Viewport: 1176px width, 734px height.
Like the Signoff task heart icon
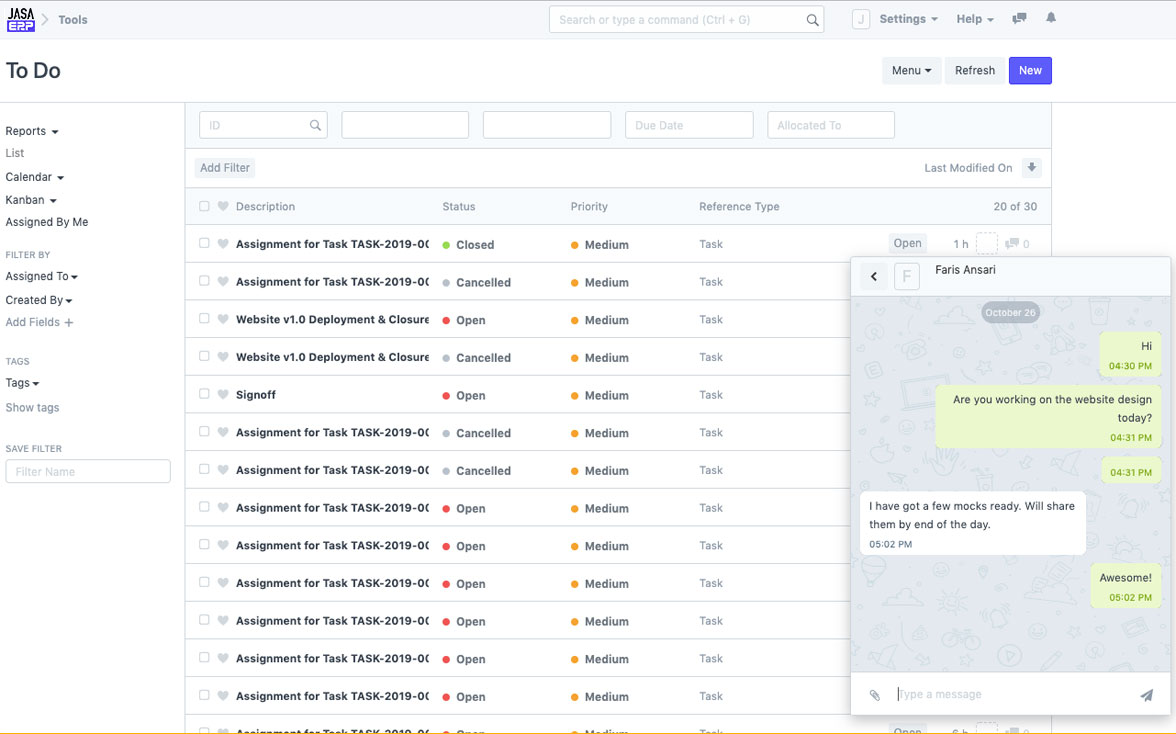pyautogui.click(x=223, y=395)
